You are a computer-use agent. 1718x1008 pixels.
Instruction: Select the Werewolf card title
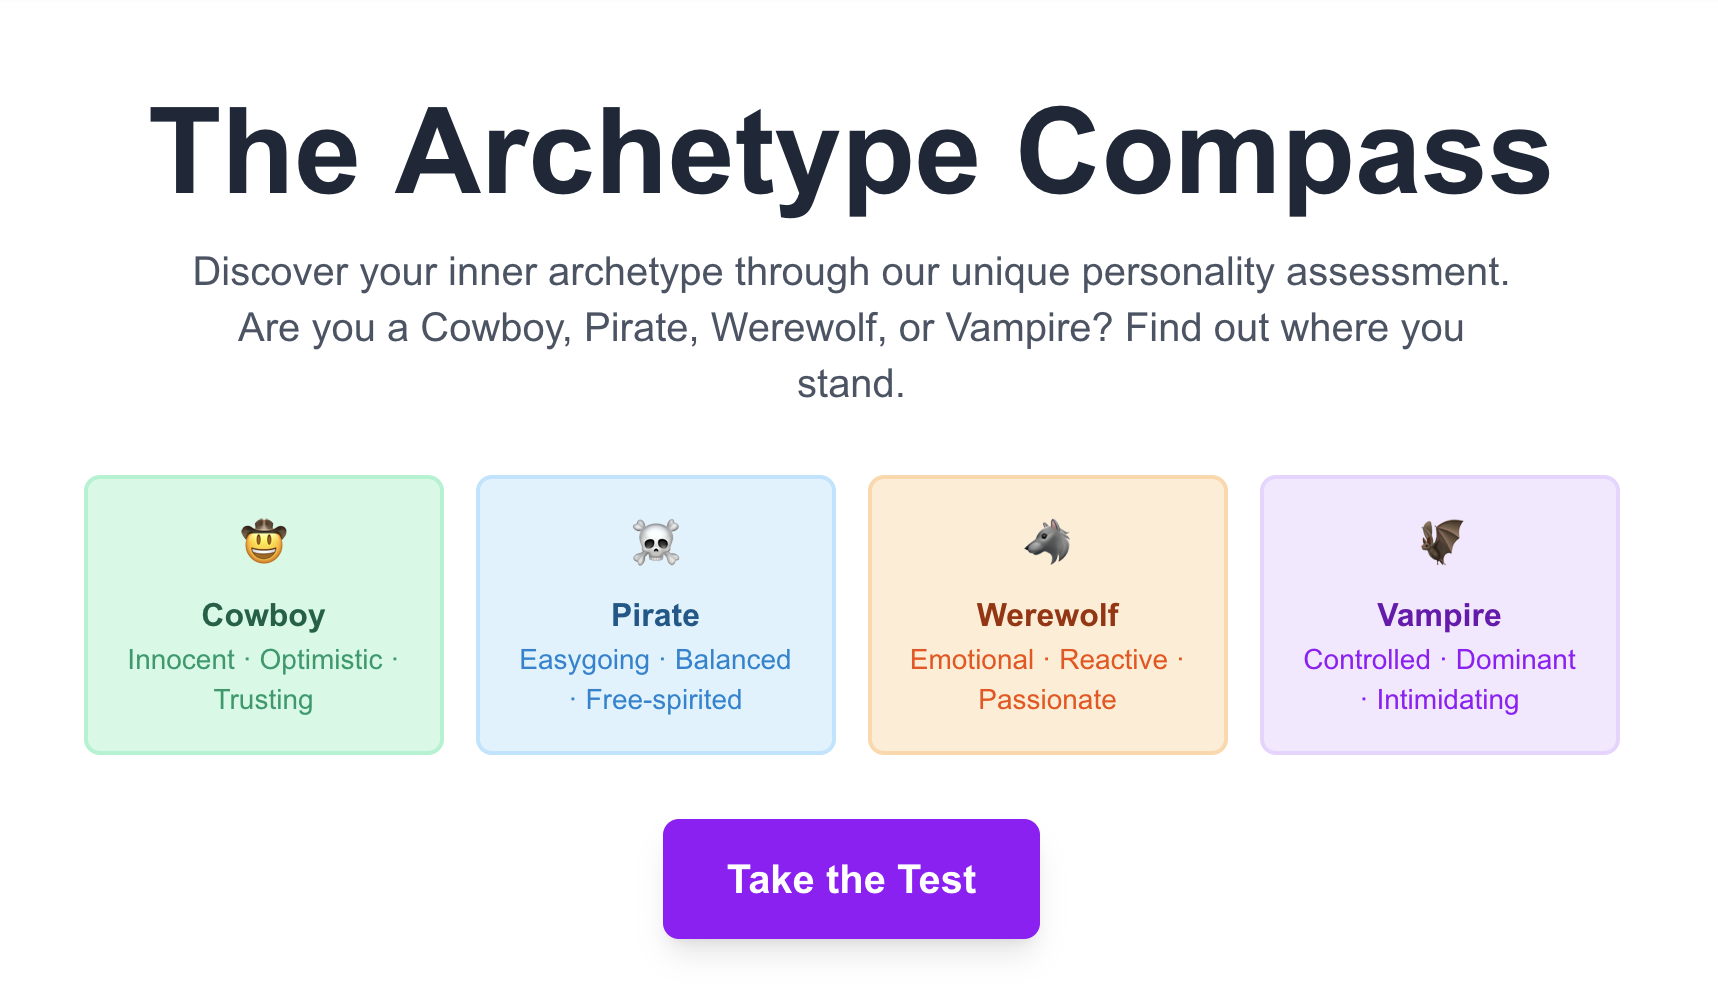(1047, 615)
